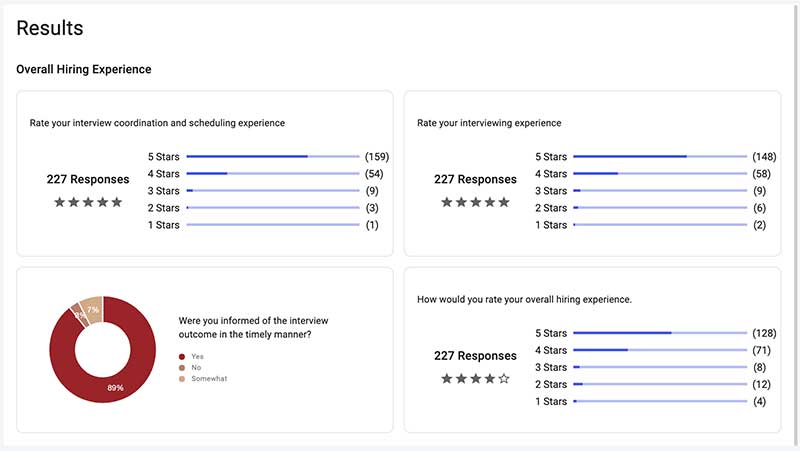800x451 pixels.
Task: Click the 4 Stars bar for interviewing experience
Action: (659, 174)
